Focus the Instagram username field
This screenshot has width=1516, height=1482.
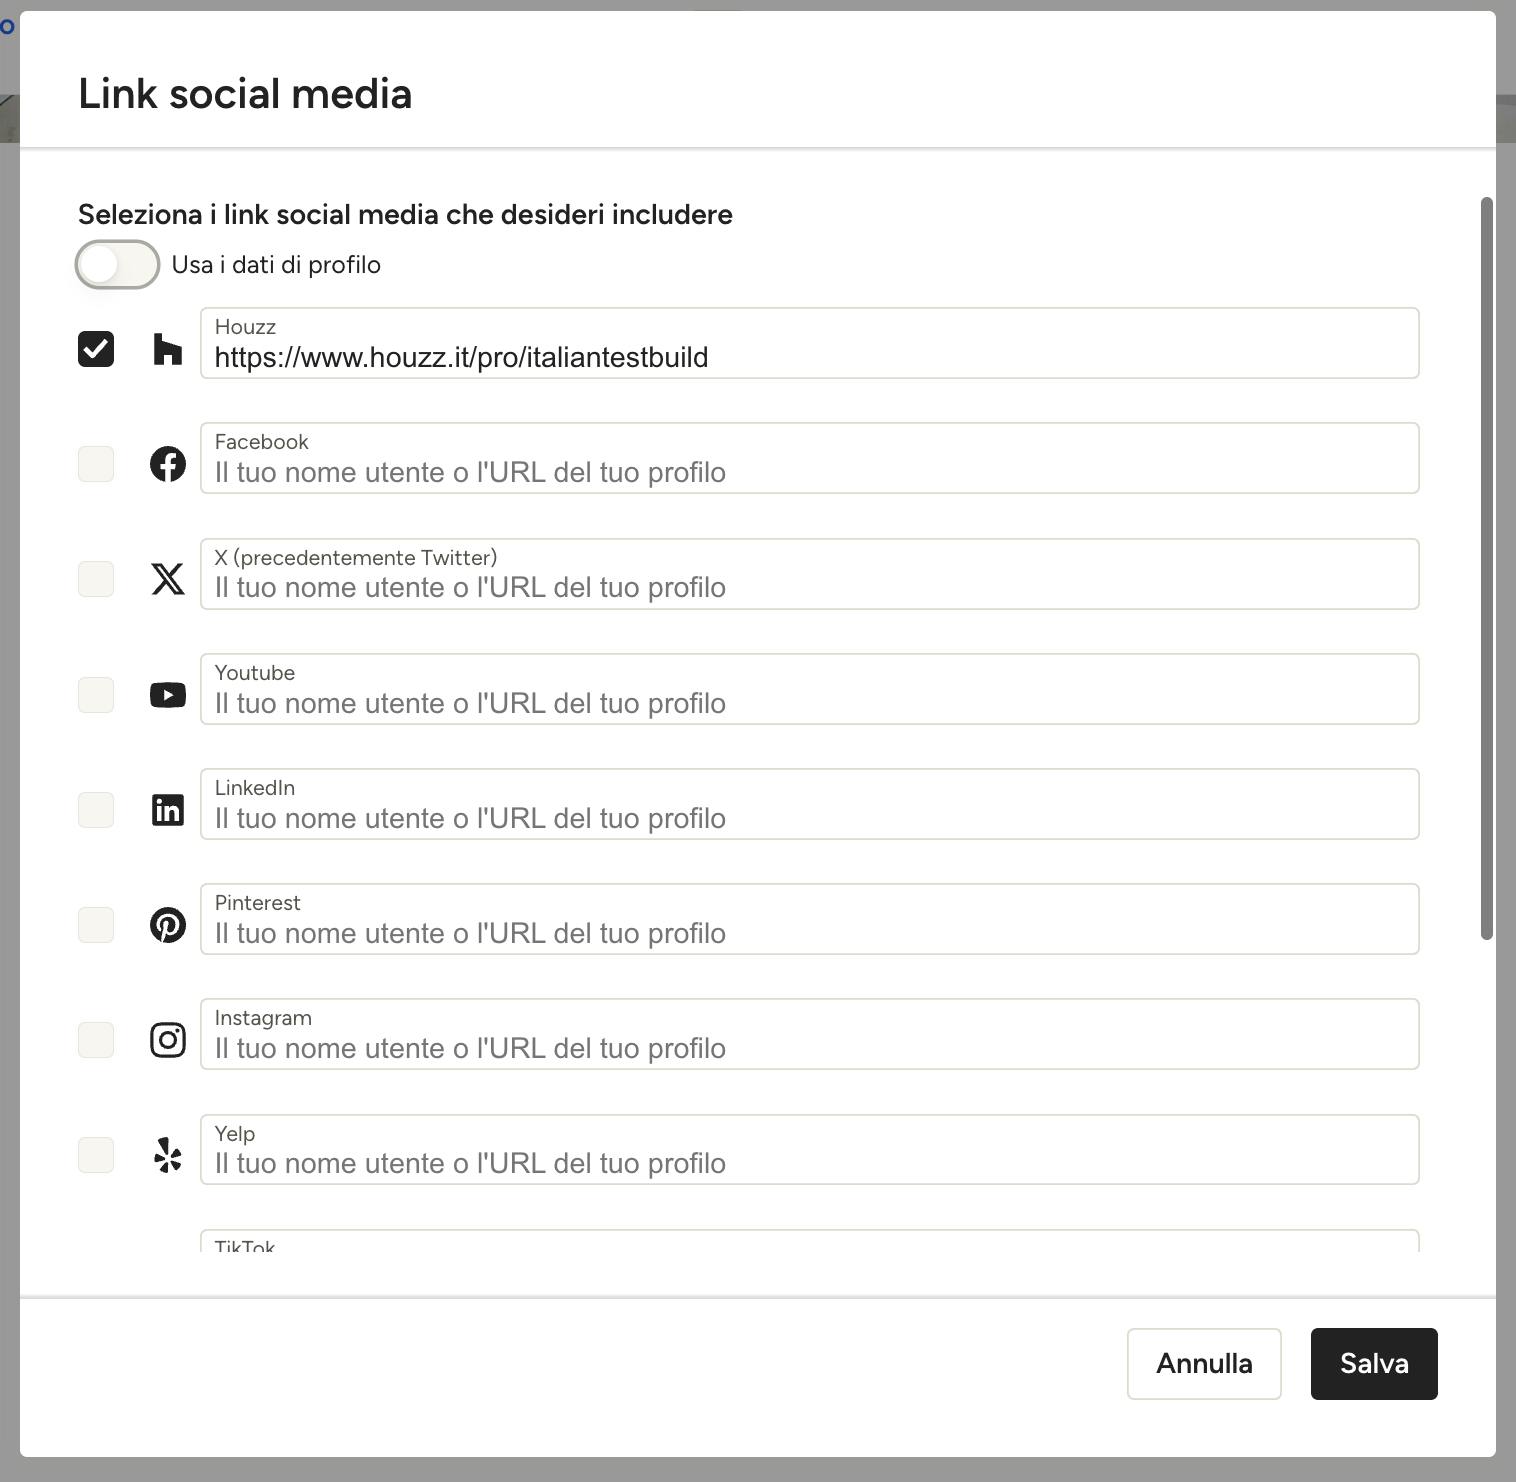tap(810, 1034)
